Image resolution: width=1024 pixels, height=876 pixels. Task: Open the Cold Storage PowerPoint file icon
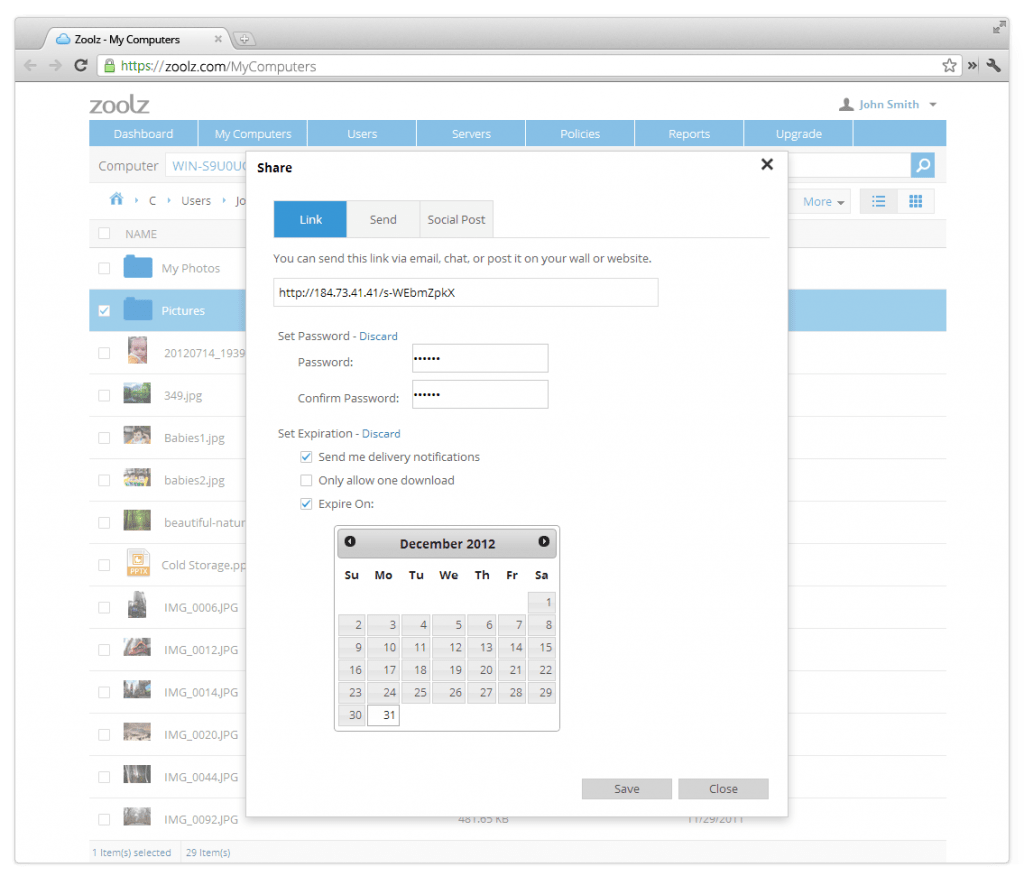pyautogui.click(x=137, y=563)
